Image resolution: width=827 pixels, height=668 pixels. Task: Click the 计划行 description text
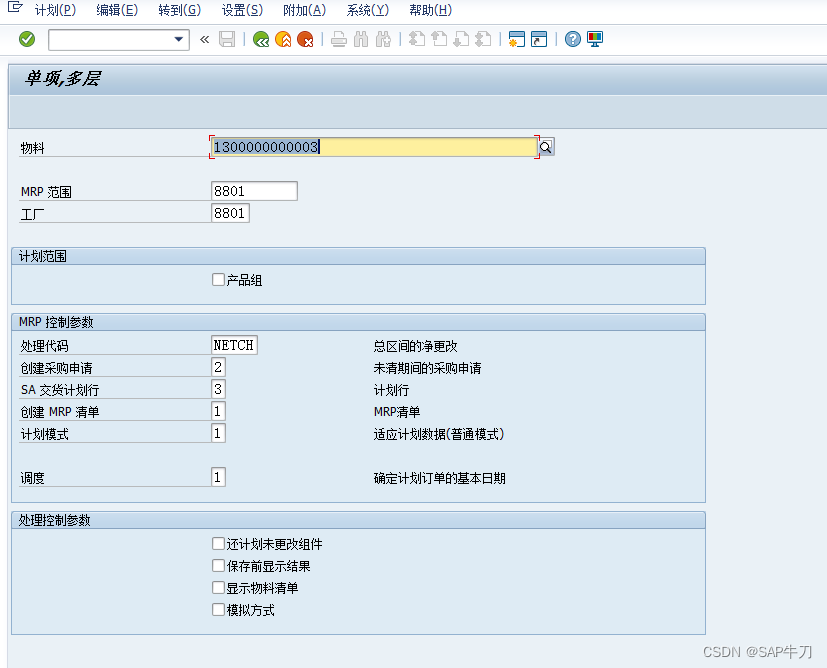(391, 390)
